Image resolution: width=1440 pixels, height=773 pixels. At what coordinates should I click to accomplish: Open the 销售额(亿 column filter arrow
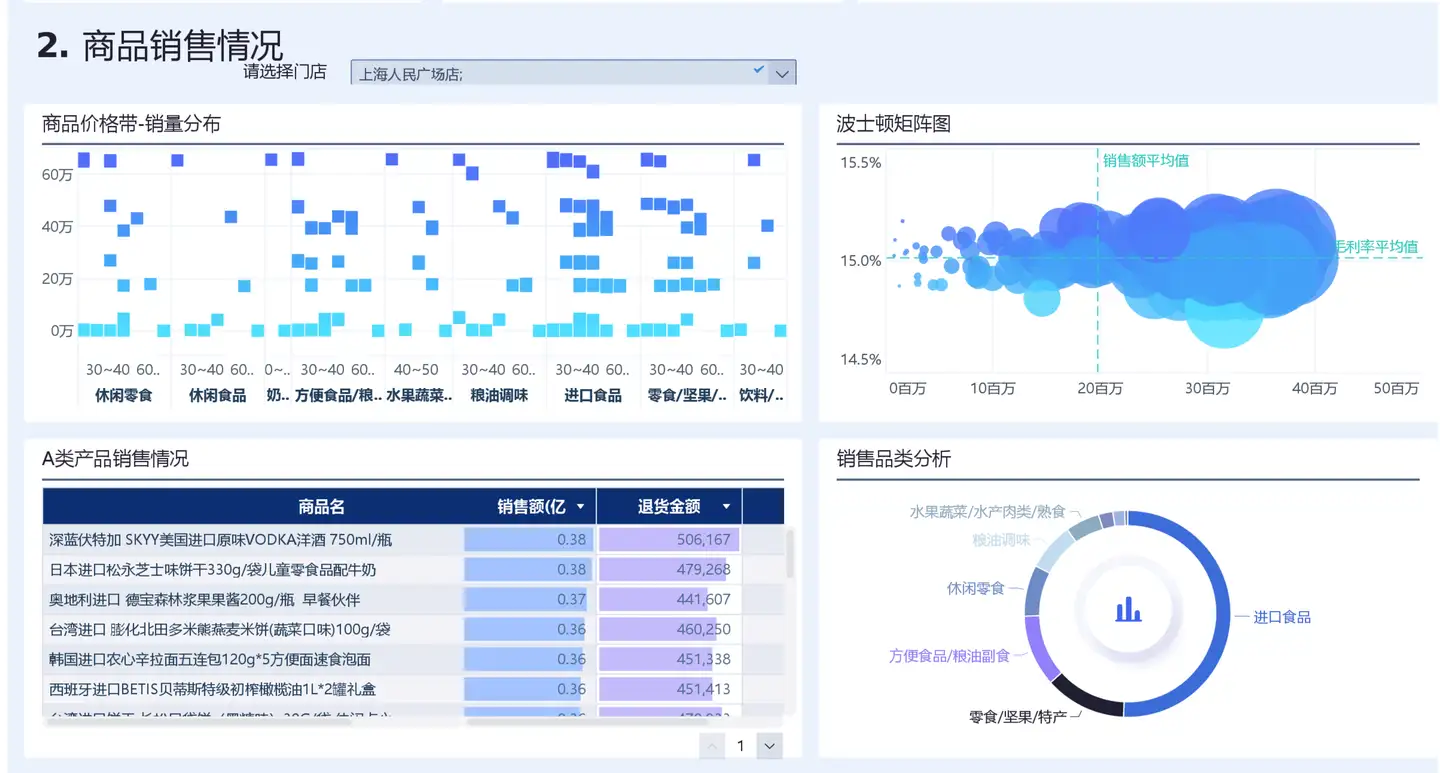click(581, 507)
